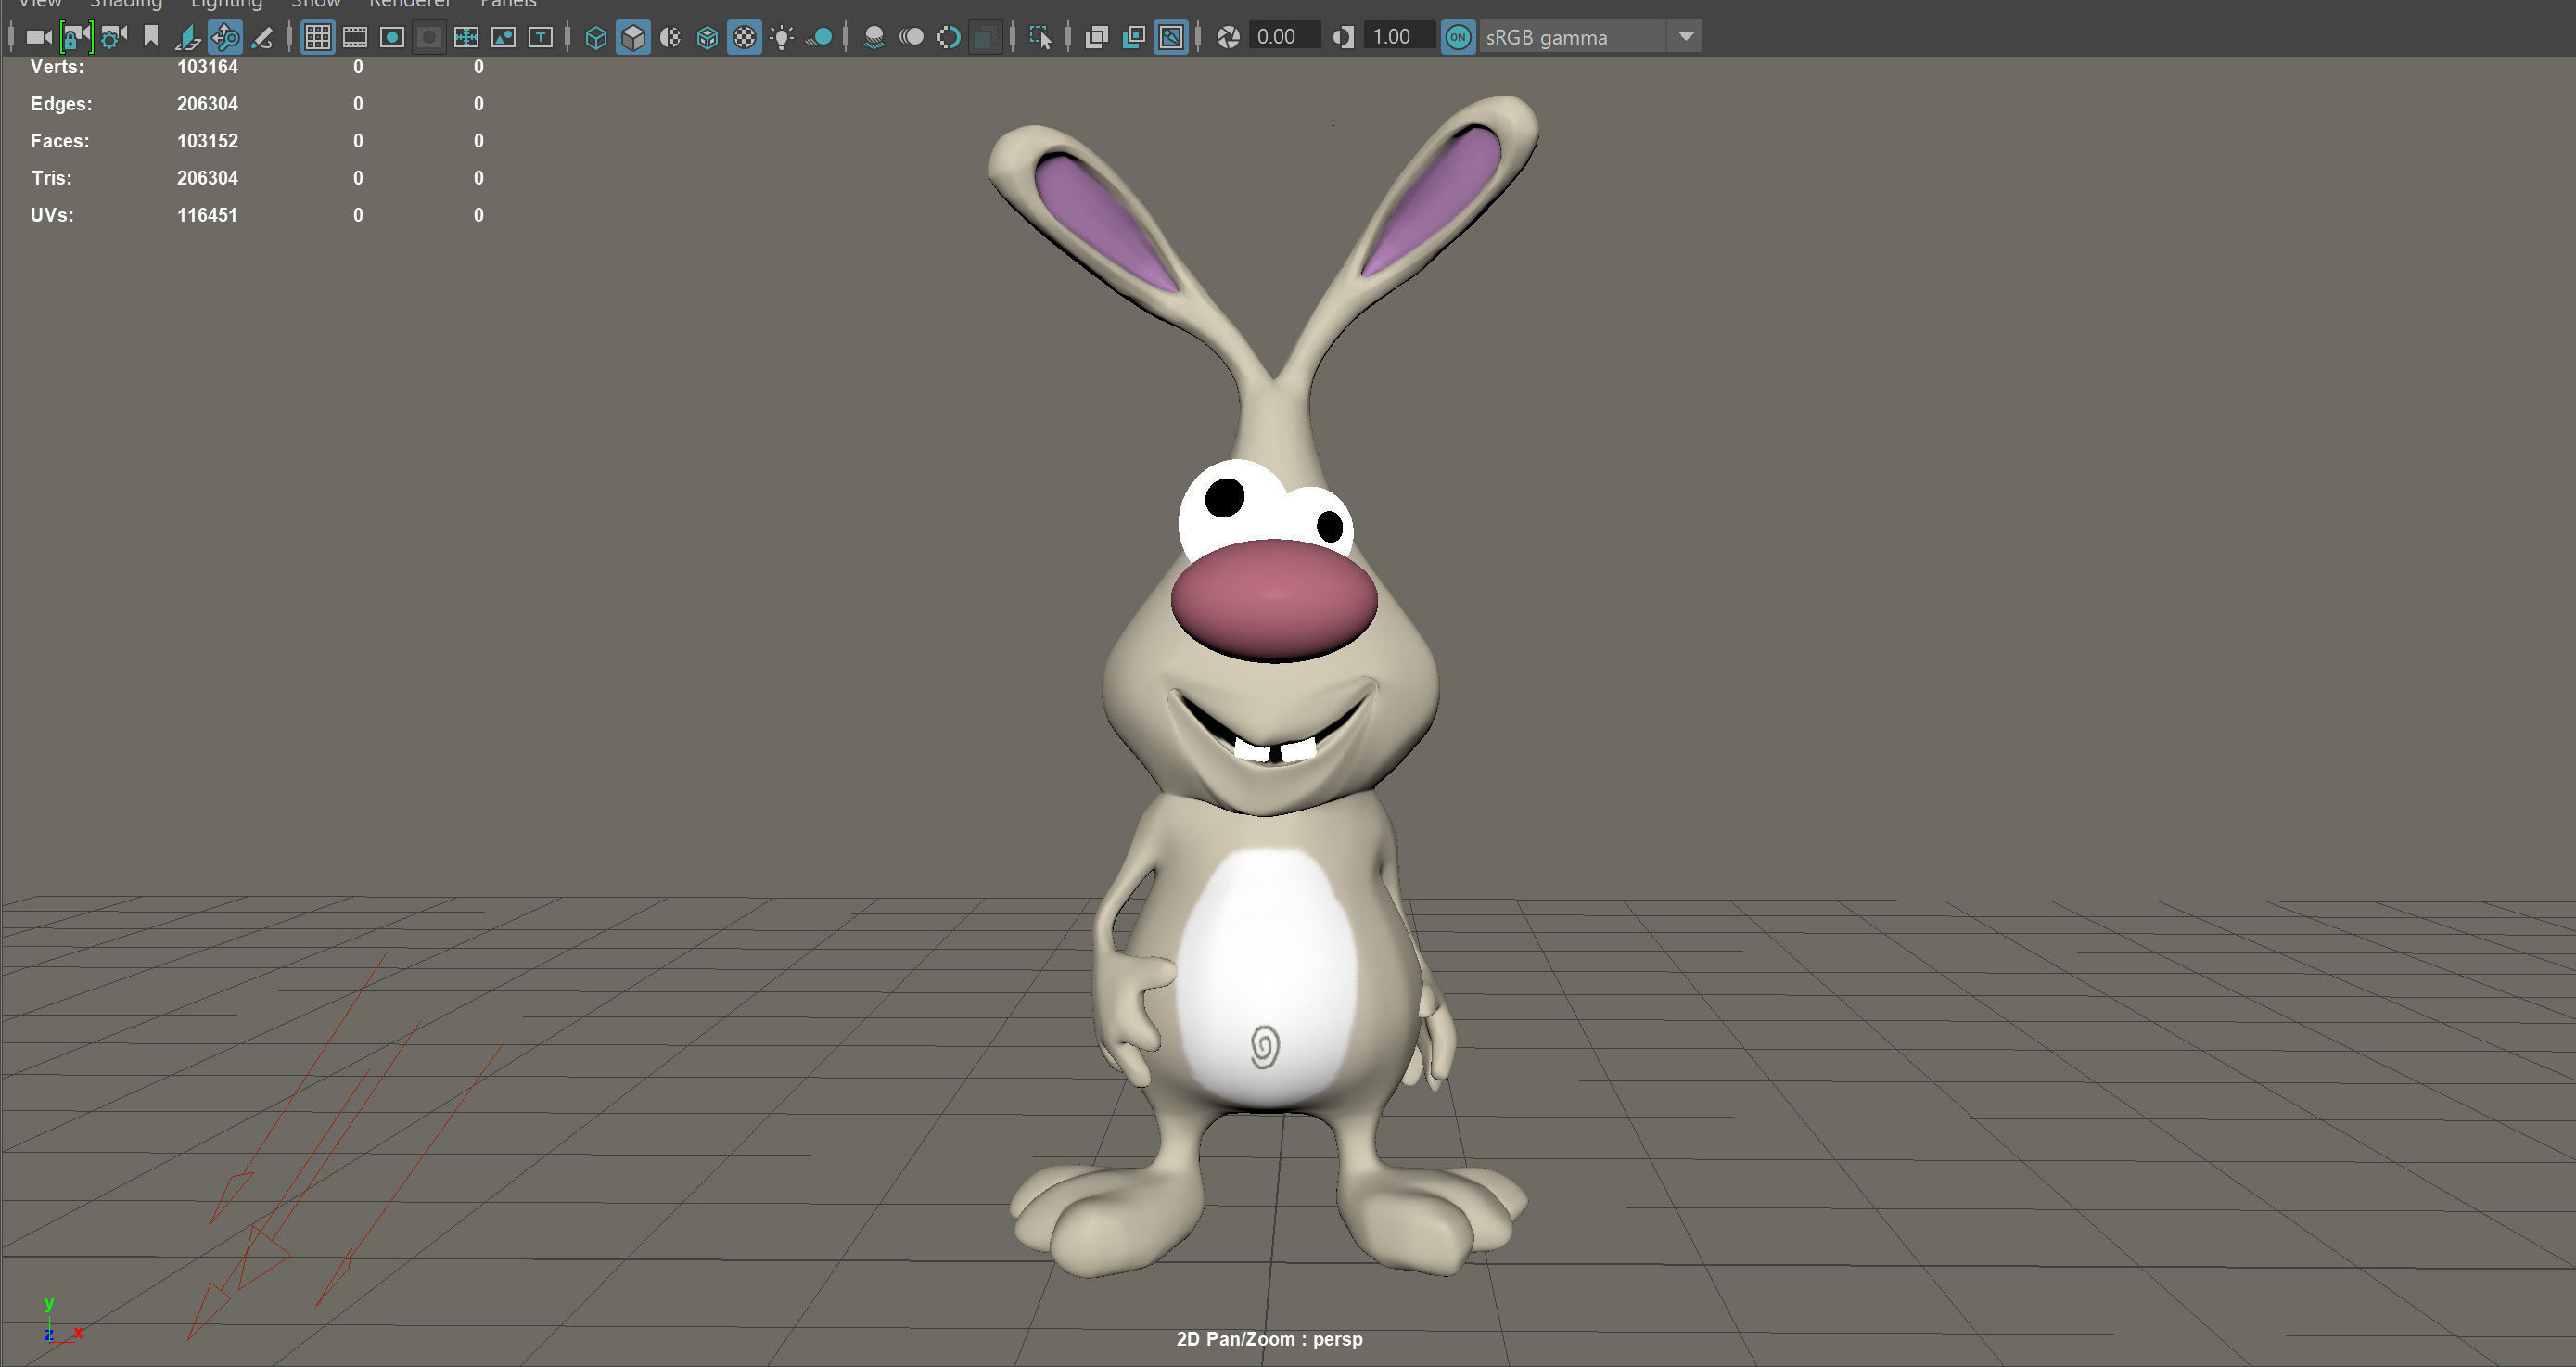
Task: Toggle the Resolution Gate icon
Action: 392,37
